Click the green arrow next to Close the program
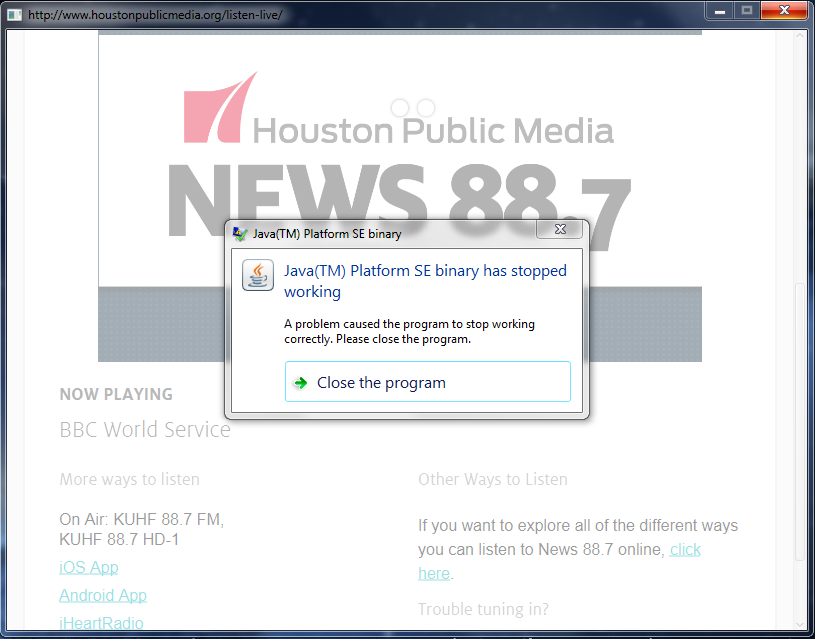Image resolution: width=815 pixels, height=639 pixels. (300, 383)
